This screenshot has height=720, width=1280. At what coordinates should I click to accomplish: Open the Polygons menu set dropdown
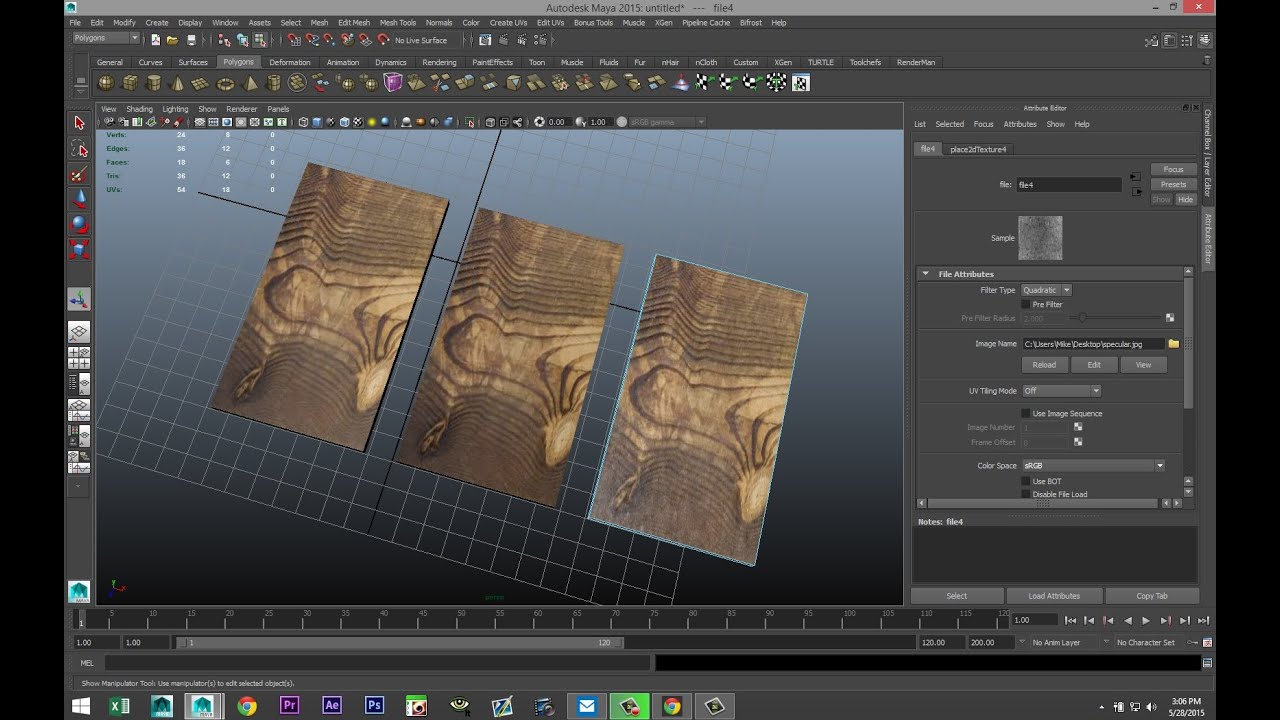click(x=106, y=39)
